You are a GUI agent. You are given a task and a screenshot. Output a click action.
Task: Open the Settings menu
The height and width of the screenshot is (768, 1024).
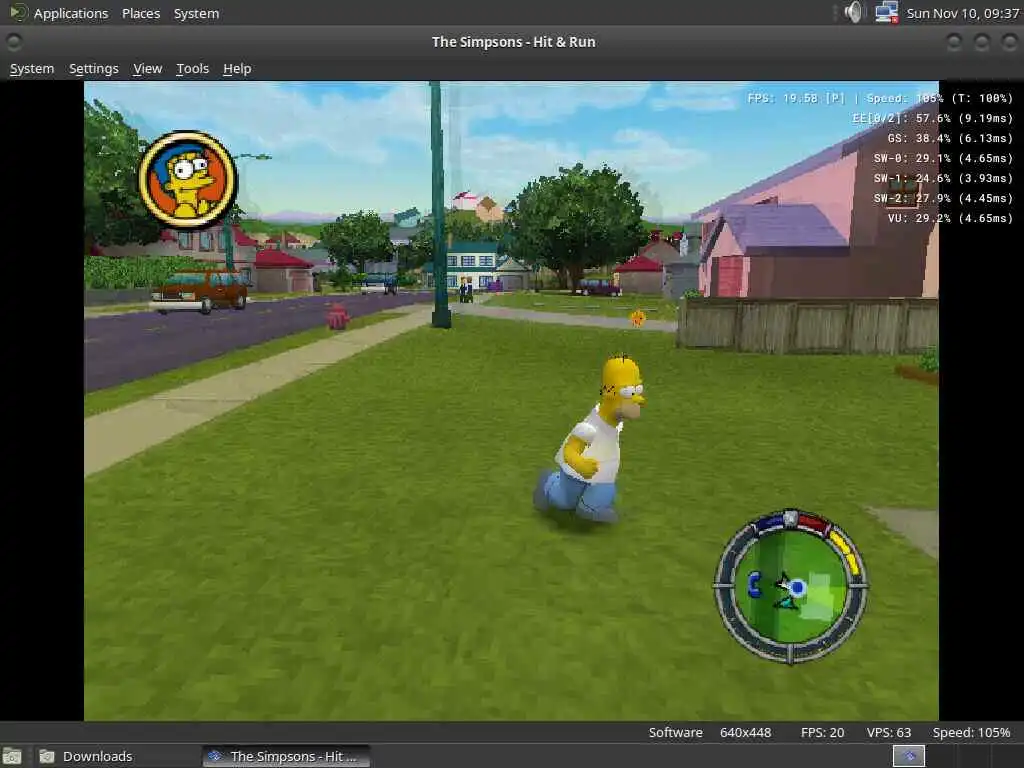coord(93,69)
